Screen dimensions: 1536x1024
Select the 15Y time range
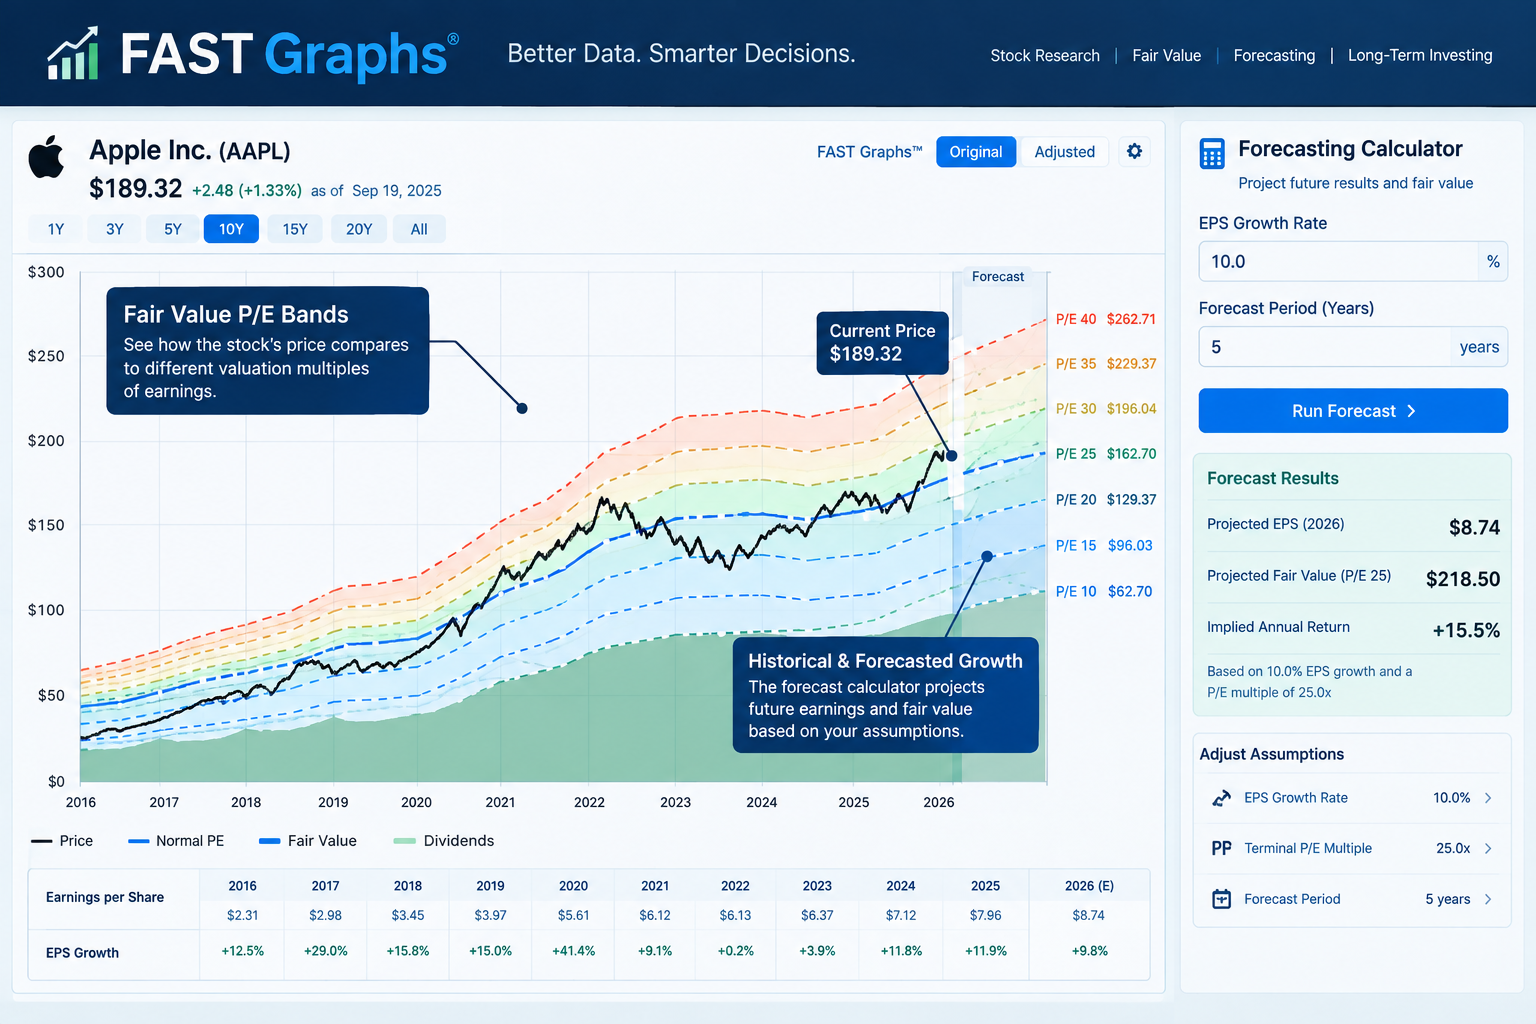tap(295, 229)
